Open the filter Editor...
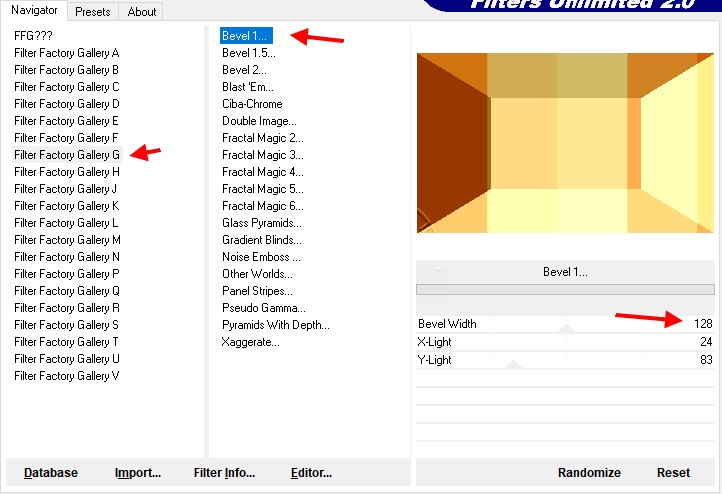 (311, 473)
